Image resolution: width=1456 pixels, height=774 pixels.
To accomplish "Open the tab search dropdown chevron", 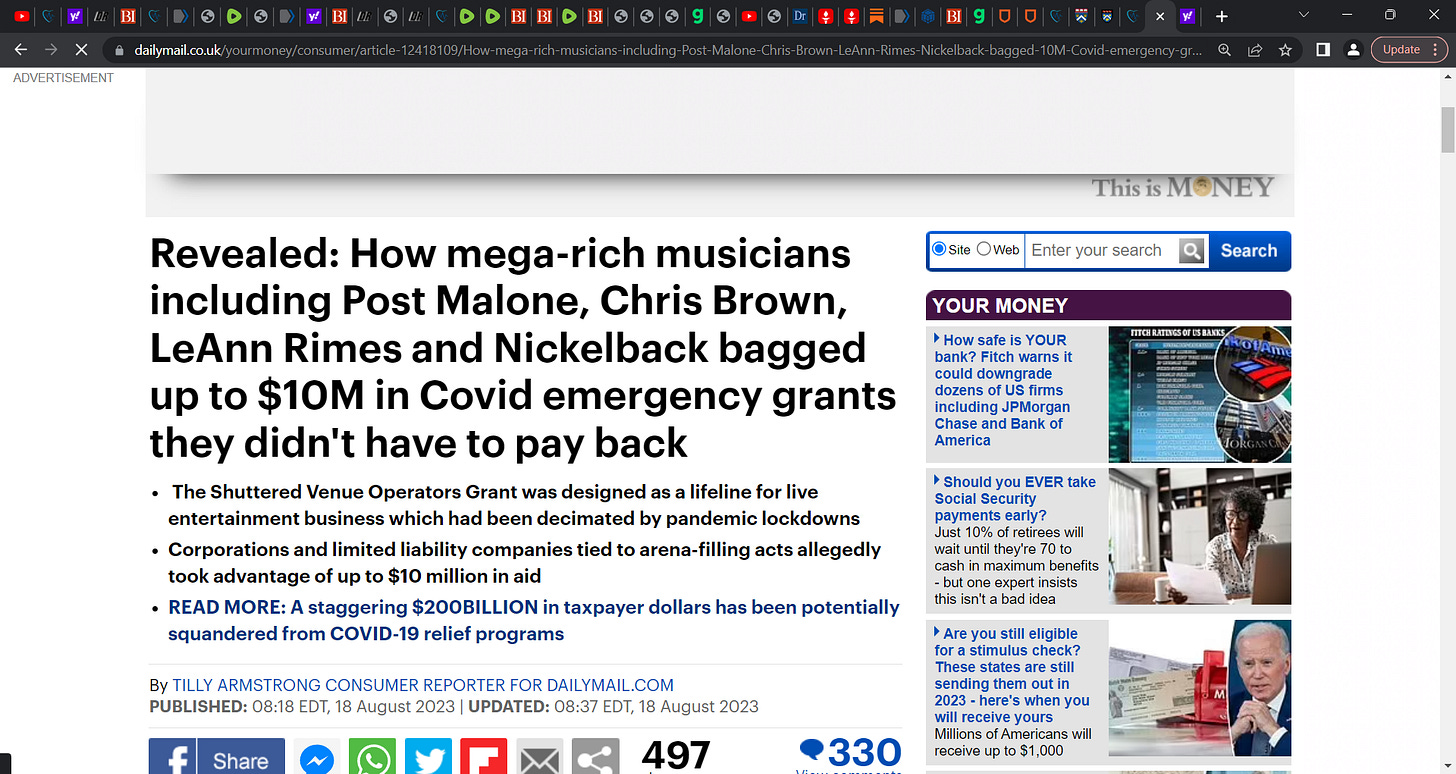I will pyautogui.click(x=1303, y=15).
